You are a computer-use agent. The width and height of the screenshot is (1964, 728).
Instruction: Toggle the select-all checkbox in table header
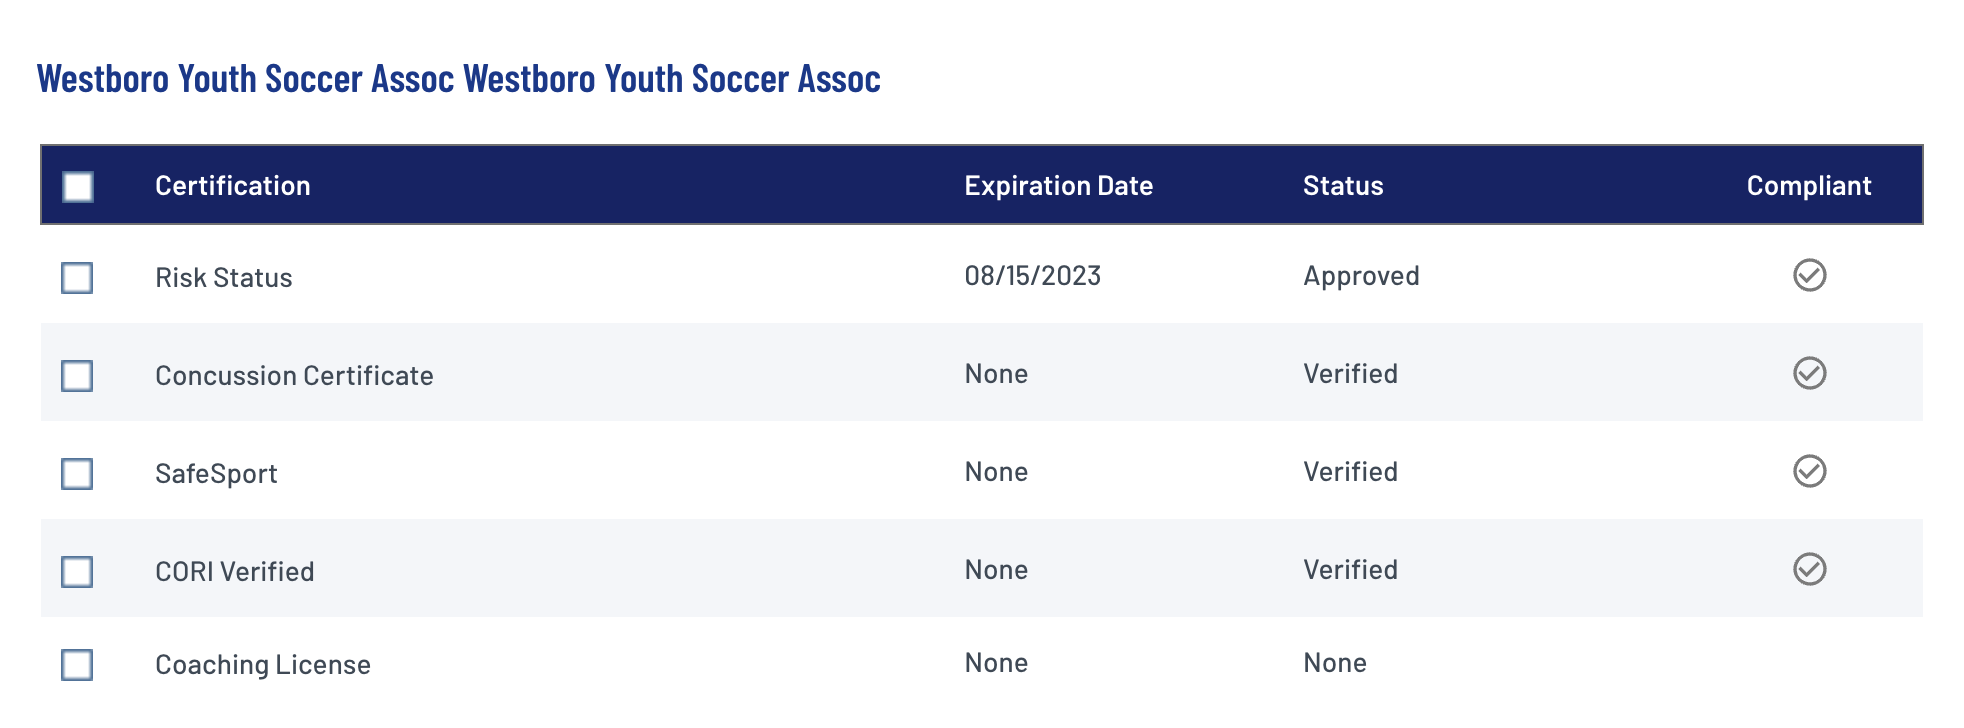[x=78, y=187]
